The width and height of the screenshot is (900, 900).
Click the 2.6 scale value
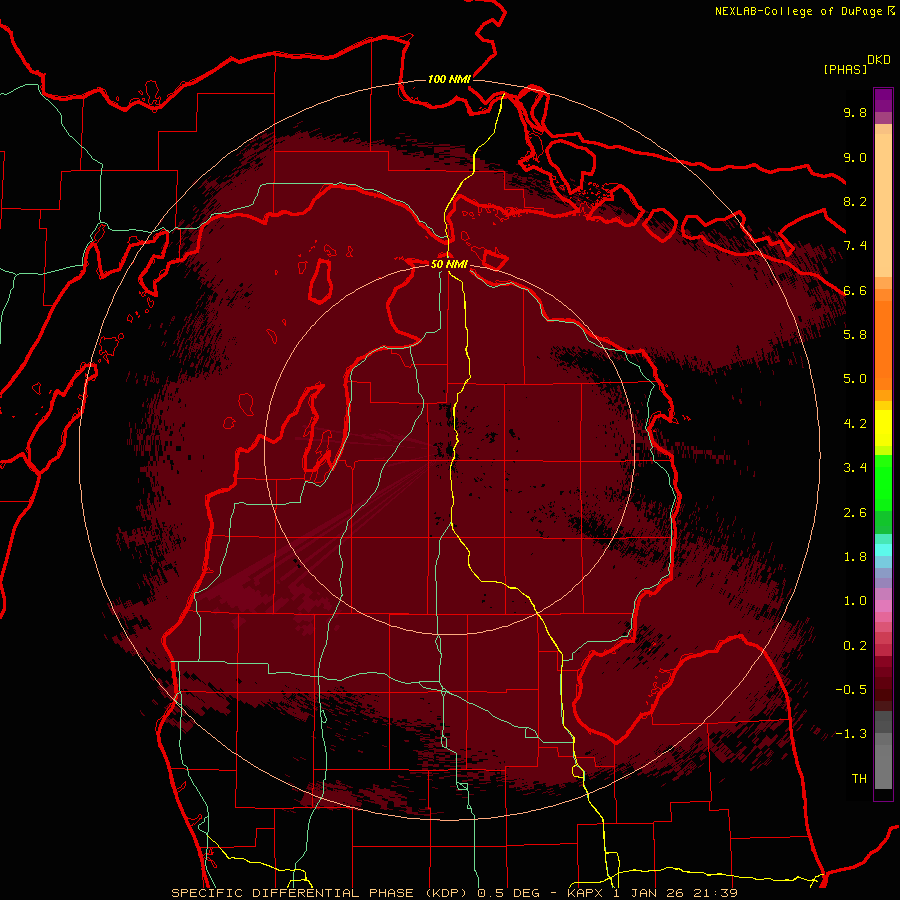pyautogui.click(x=855, y=513)
